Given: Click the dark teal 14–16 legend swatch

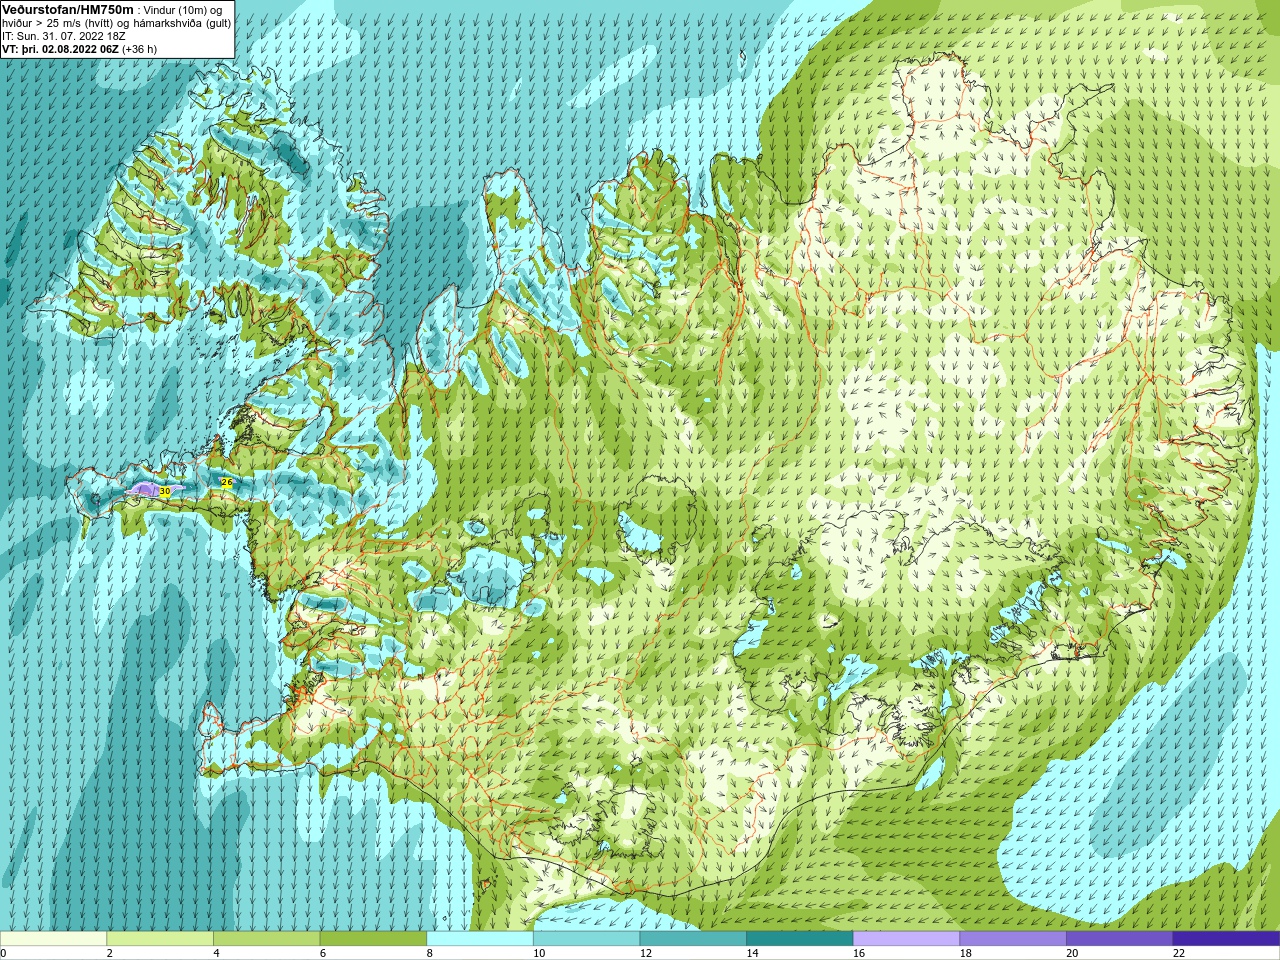Looking at the screenshot, I should [x=800, y=938].
